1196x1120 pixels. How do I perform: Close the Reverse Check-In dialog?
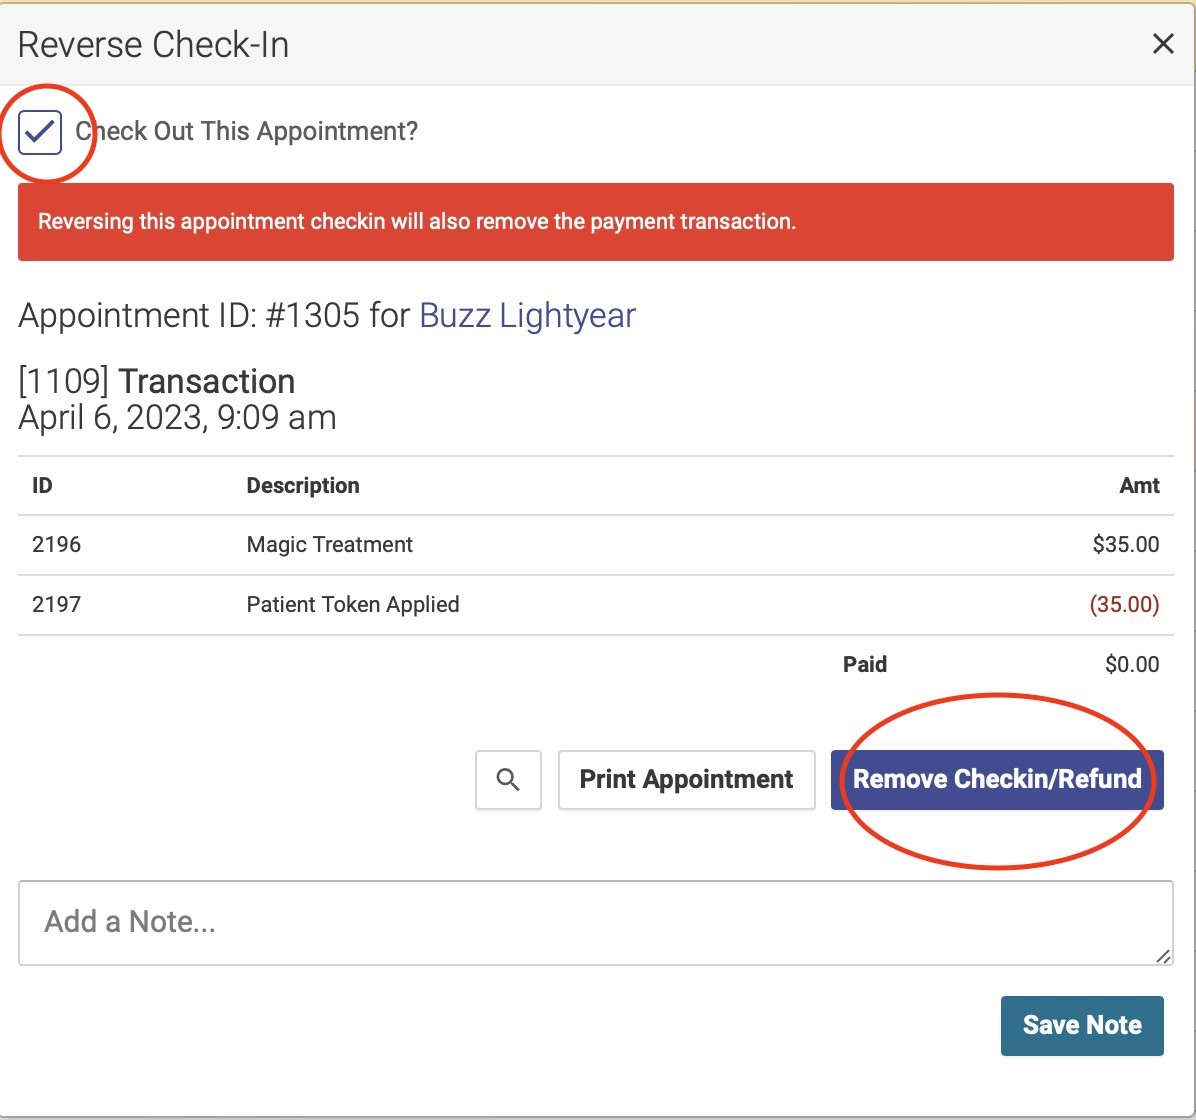coord(1162,43)
